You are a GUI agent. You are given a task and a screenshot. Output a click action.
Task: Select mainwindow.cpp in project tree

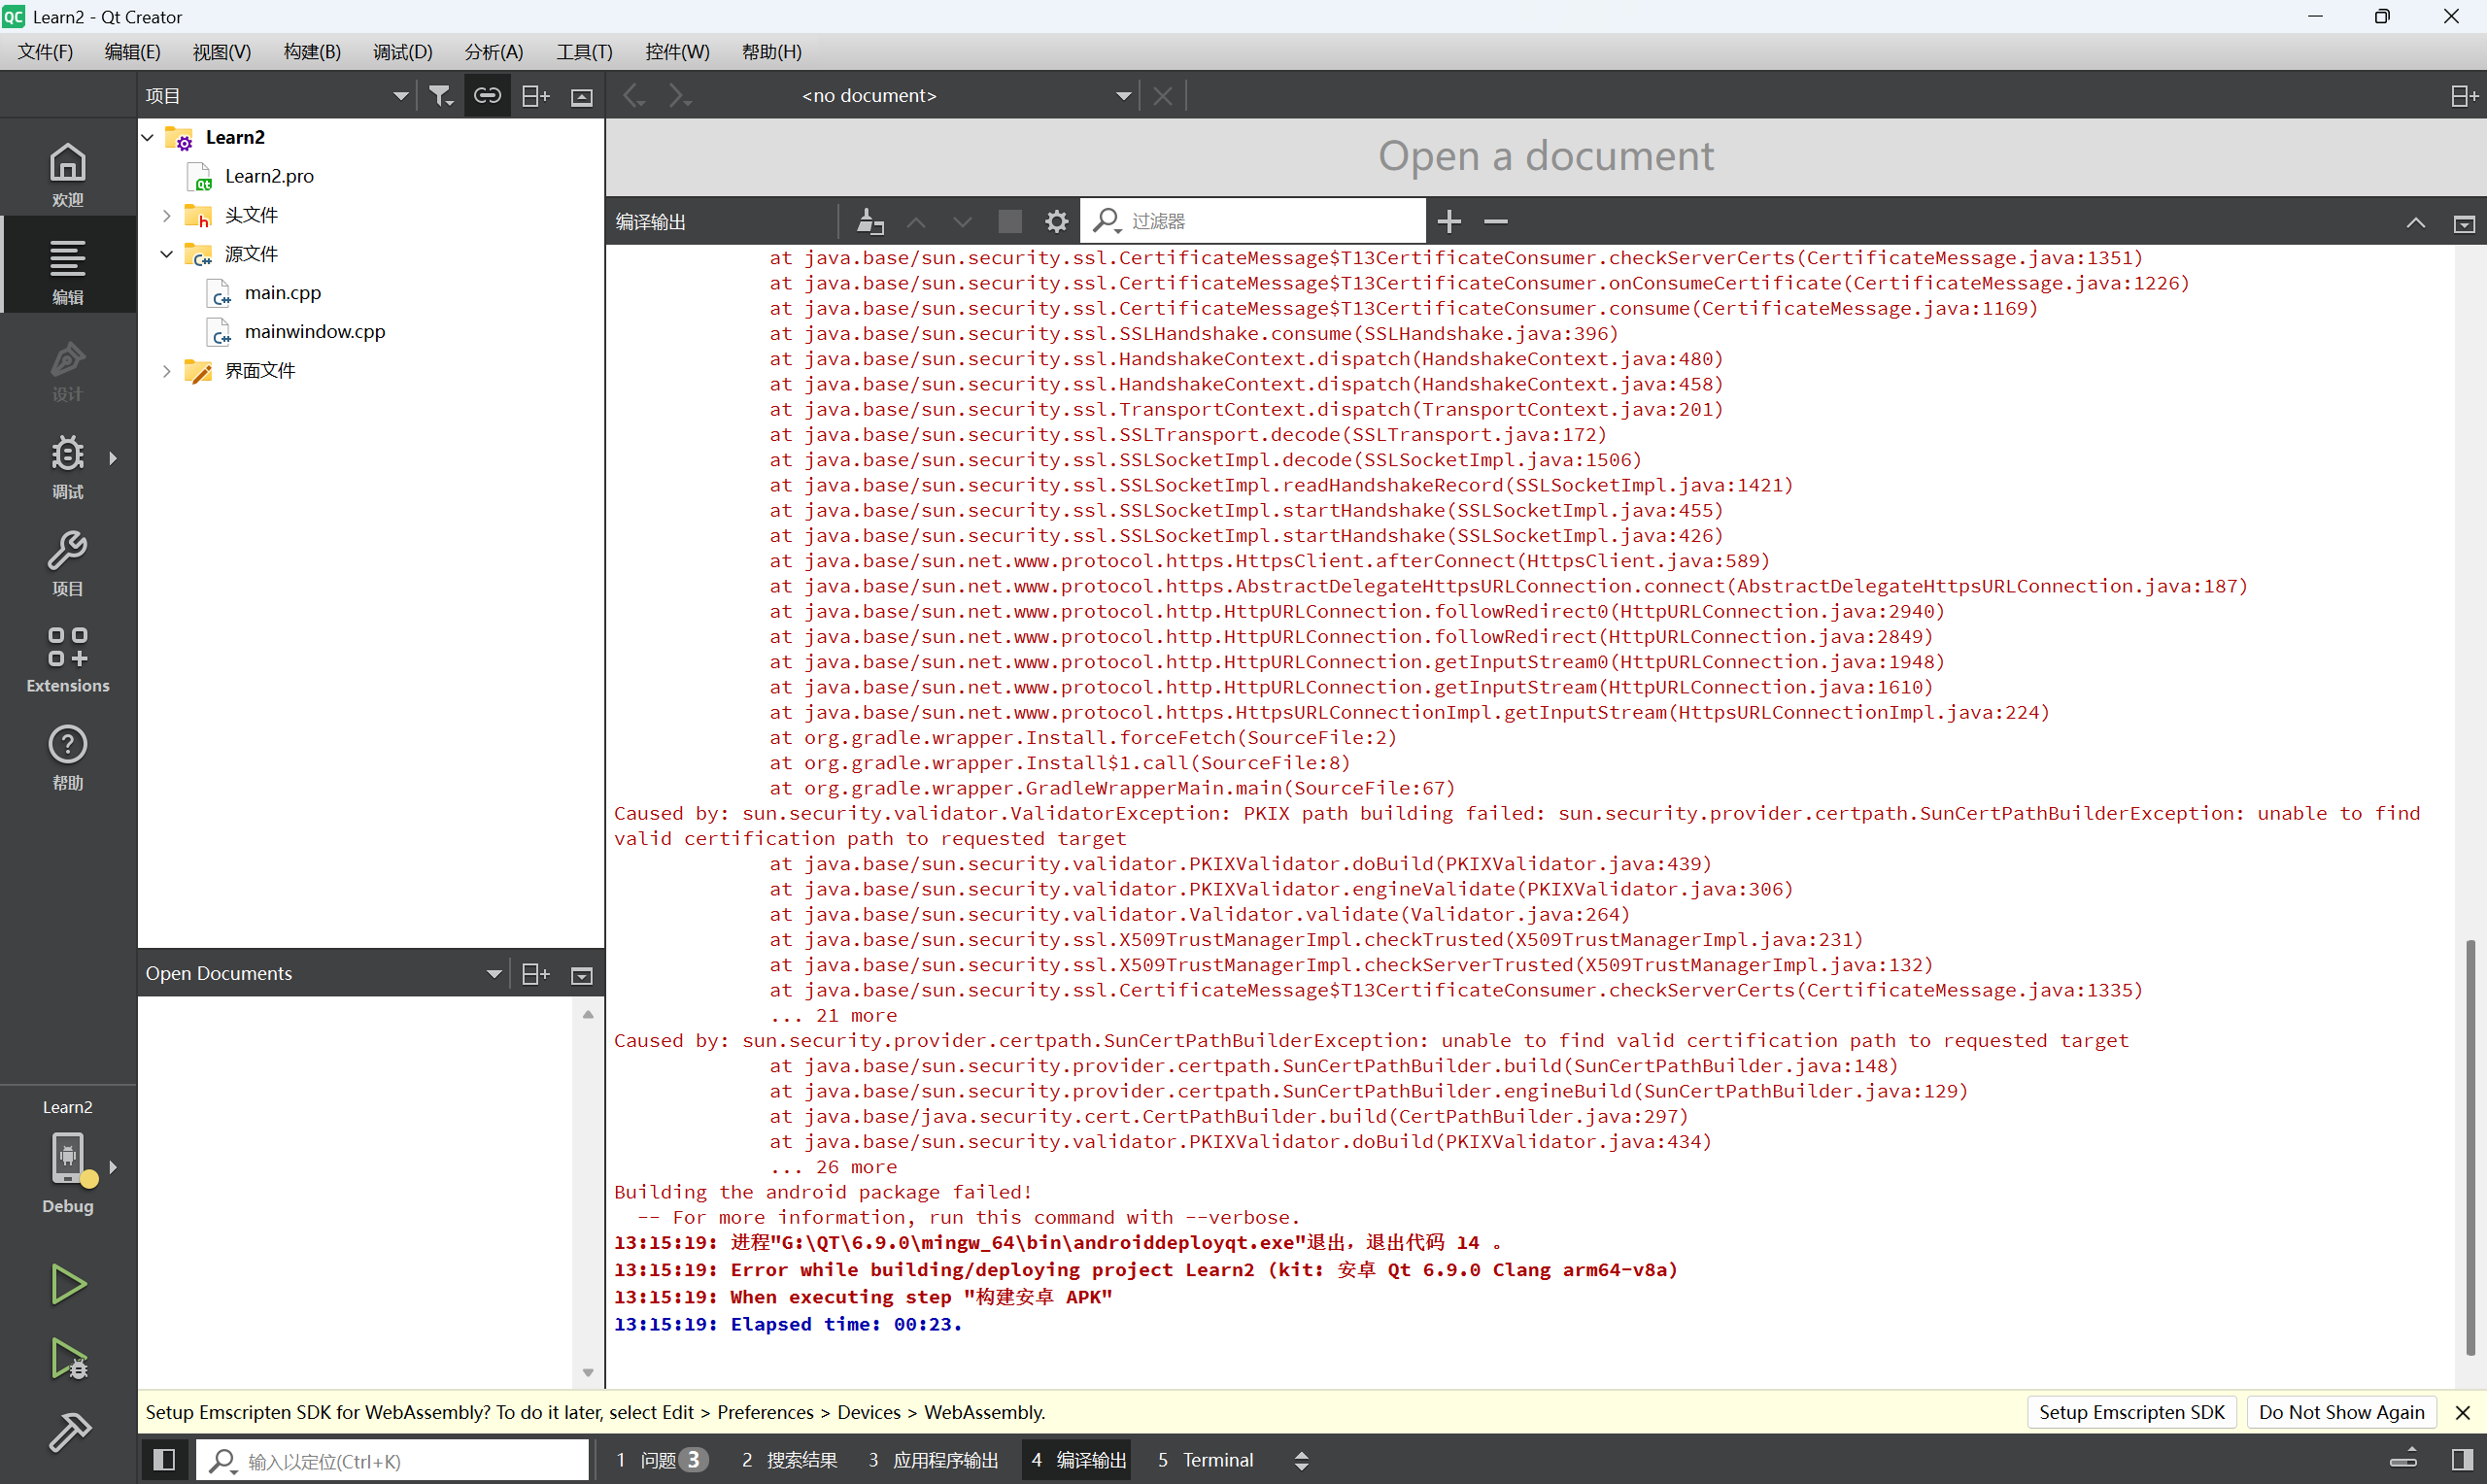coord(315,332)
